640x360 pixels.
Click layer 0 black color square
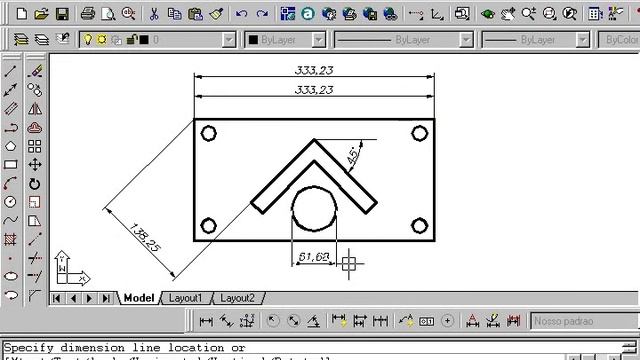coord(144,40)
